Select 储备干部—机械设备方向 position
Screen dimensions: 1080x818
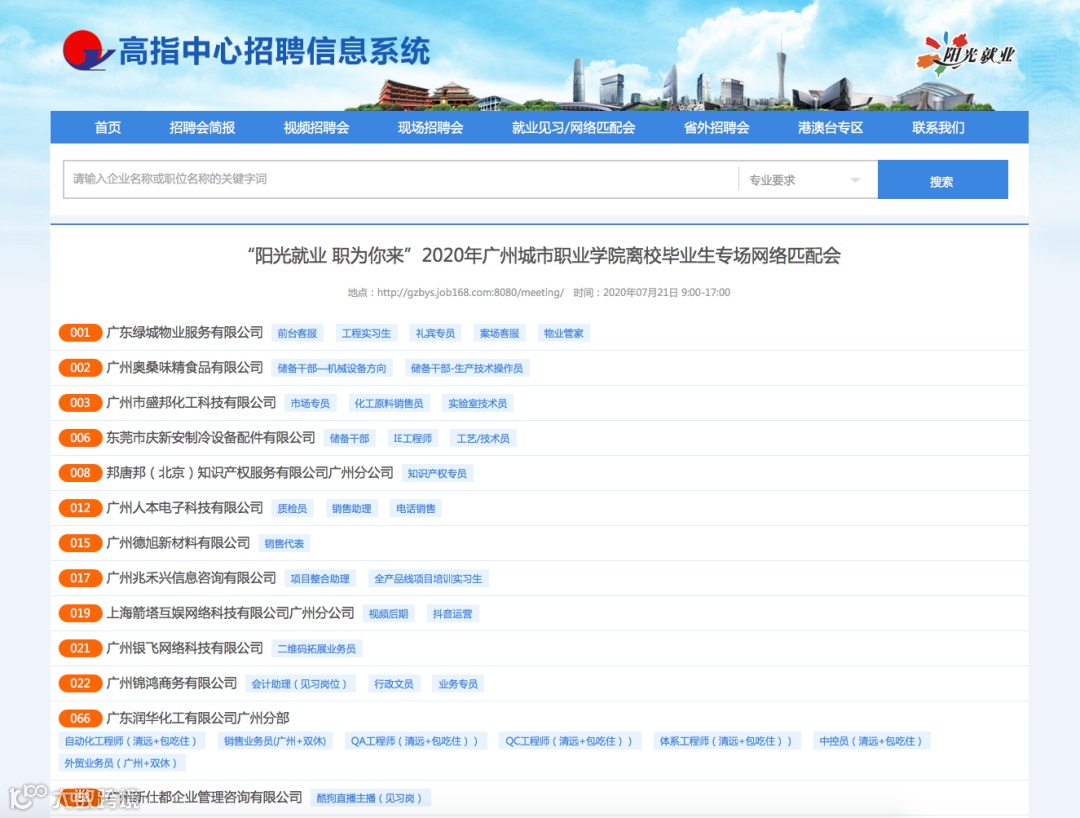[x=332, y=368]
